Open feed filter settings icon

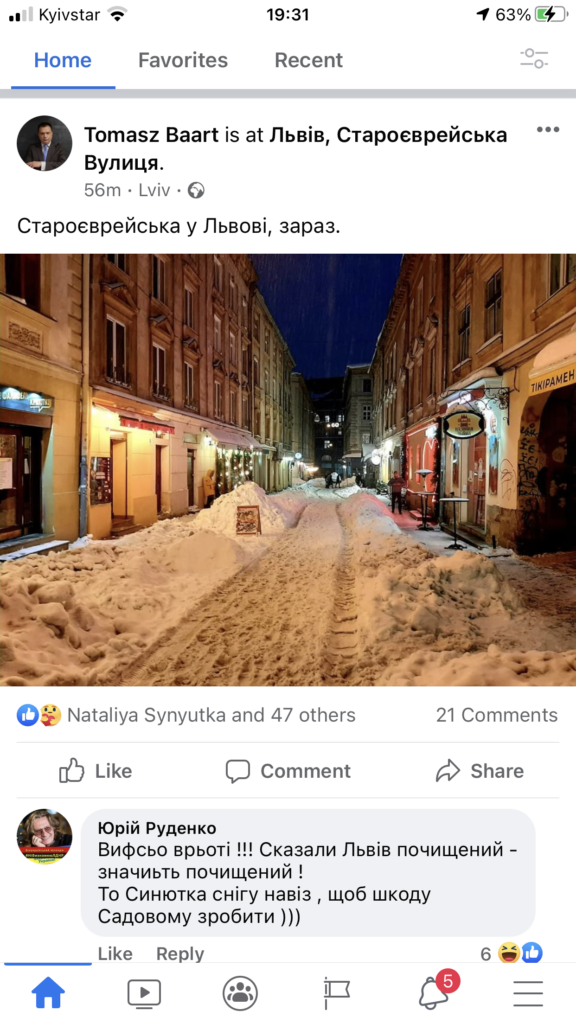tap(534, 59)
